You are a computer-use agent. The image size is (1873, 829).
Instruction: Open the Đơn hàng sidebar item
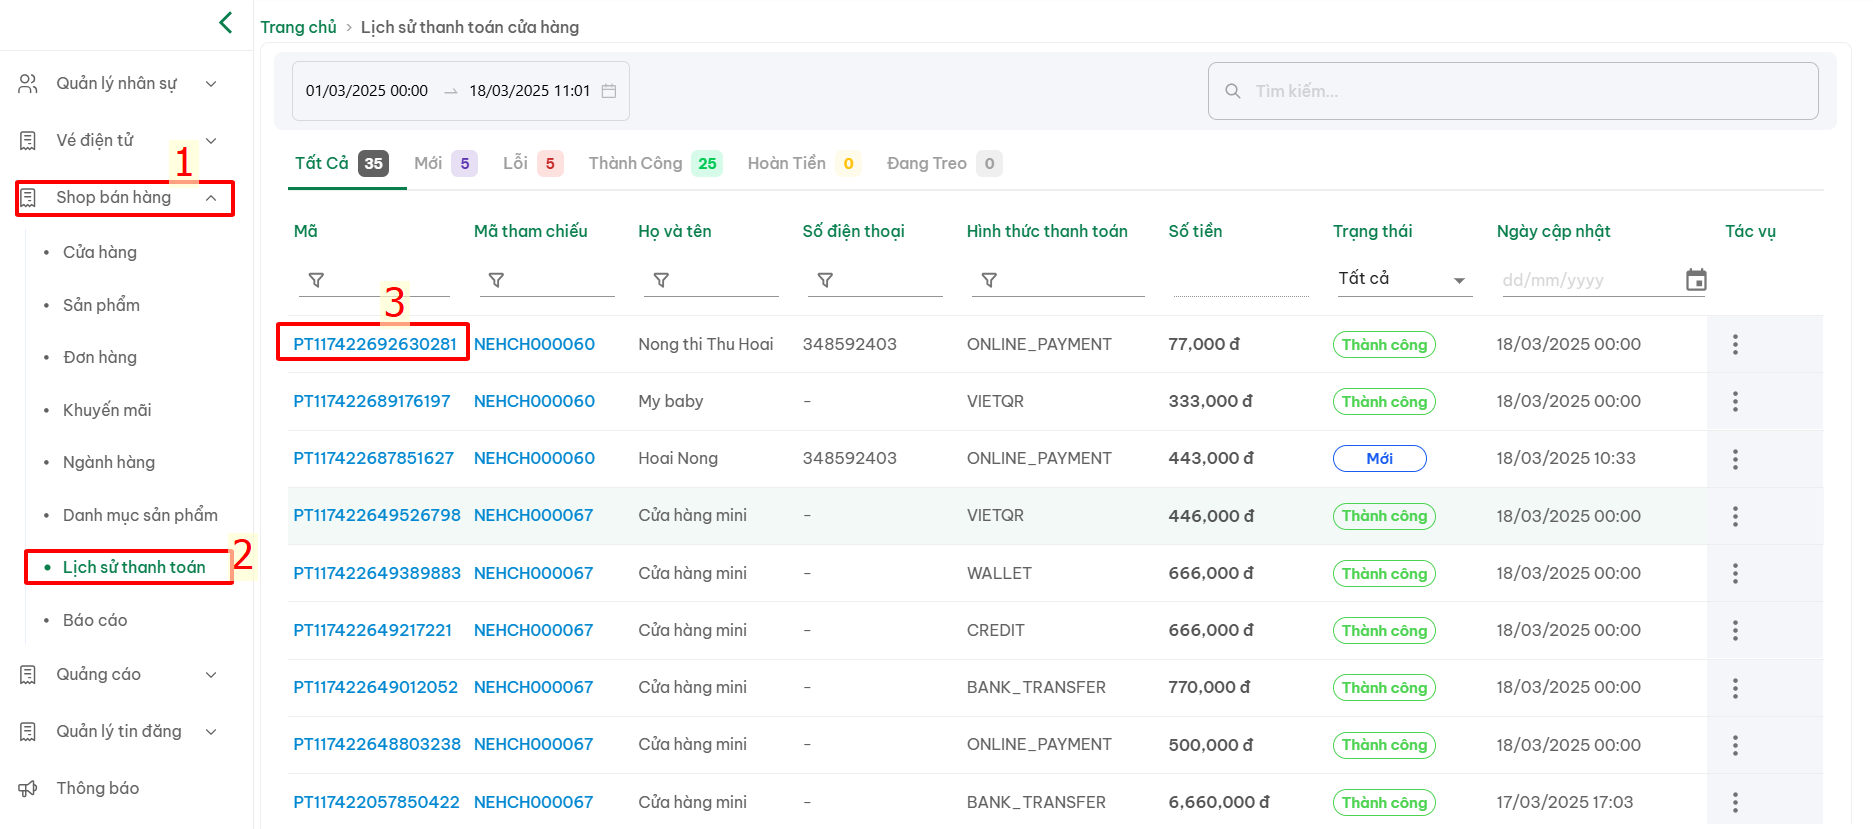[x=100, y=357]
